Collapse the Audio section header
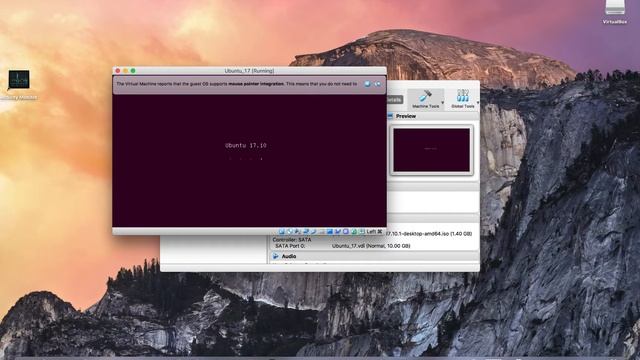The image size is (640, 360). (x=375, y=256)
